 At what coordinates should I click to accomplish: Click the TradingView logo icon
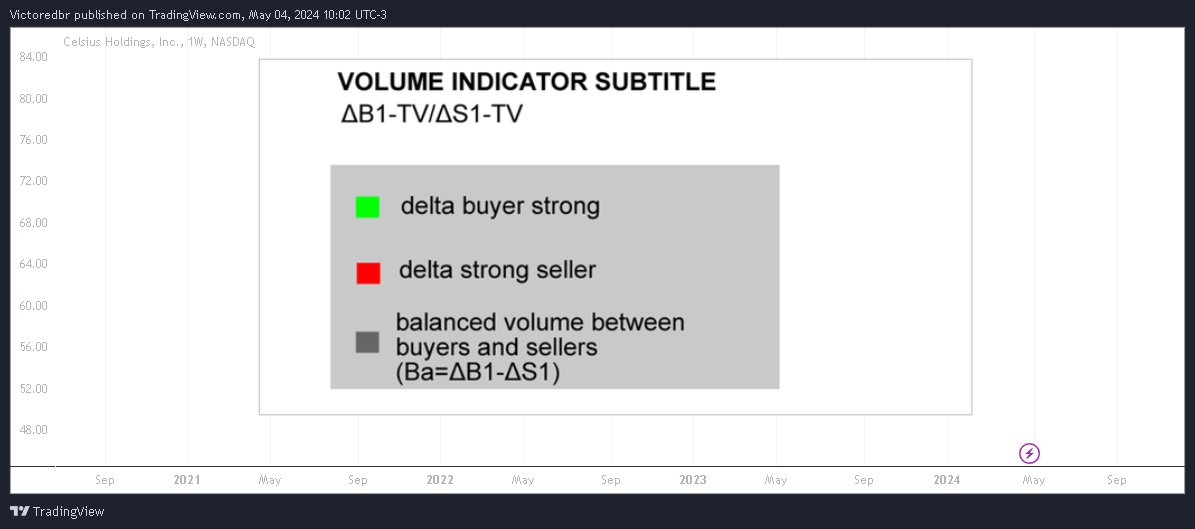20,511
